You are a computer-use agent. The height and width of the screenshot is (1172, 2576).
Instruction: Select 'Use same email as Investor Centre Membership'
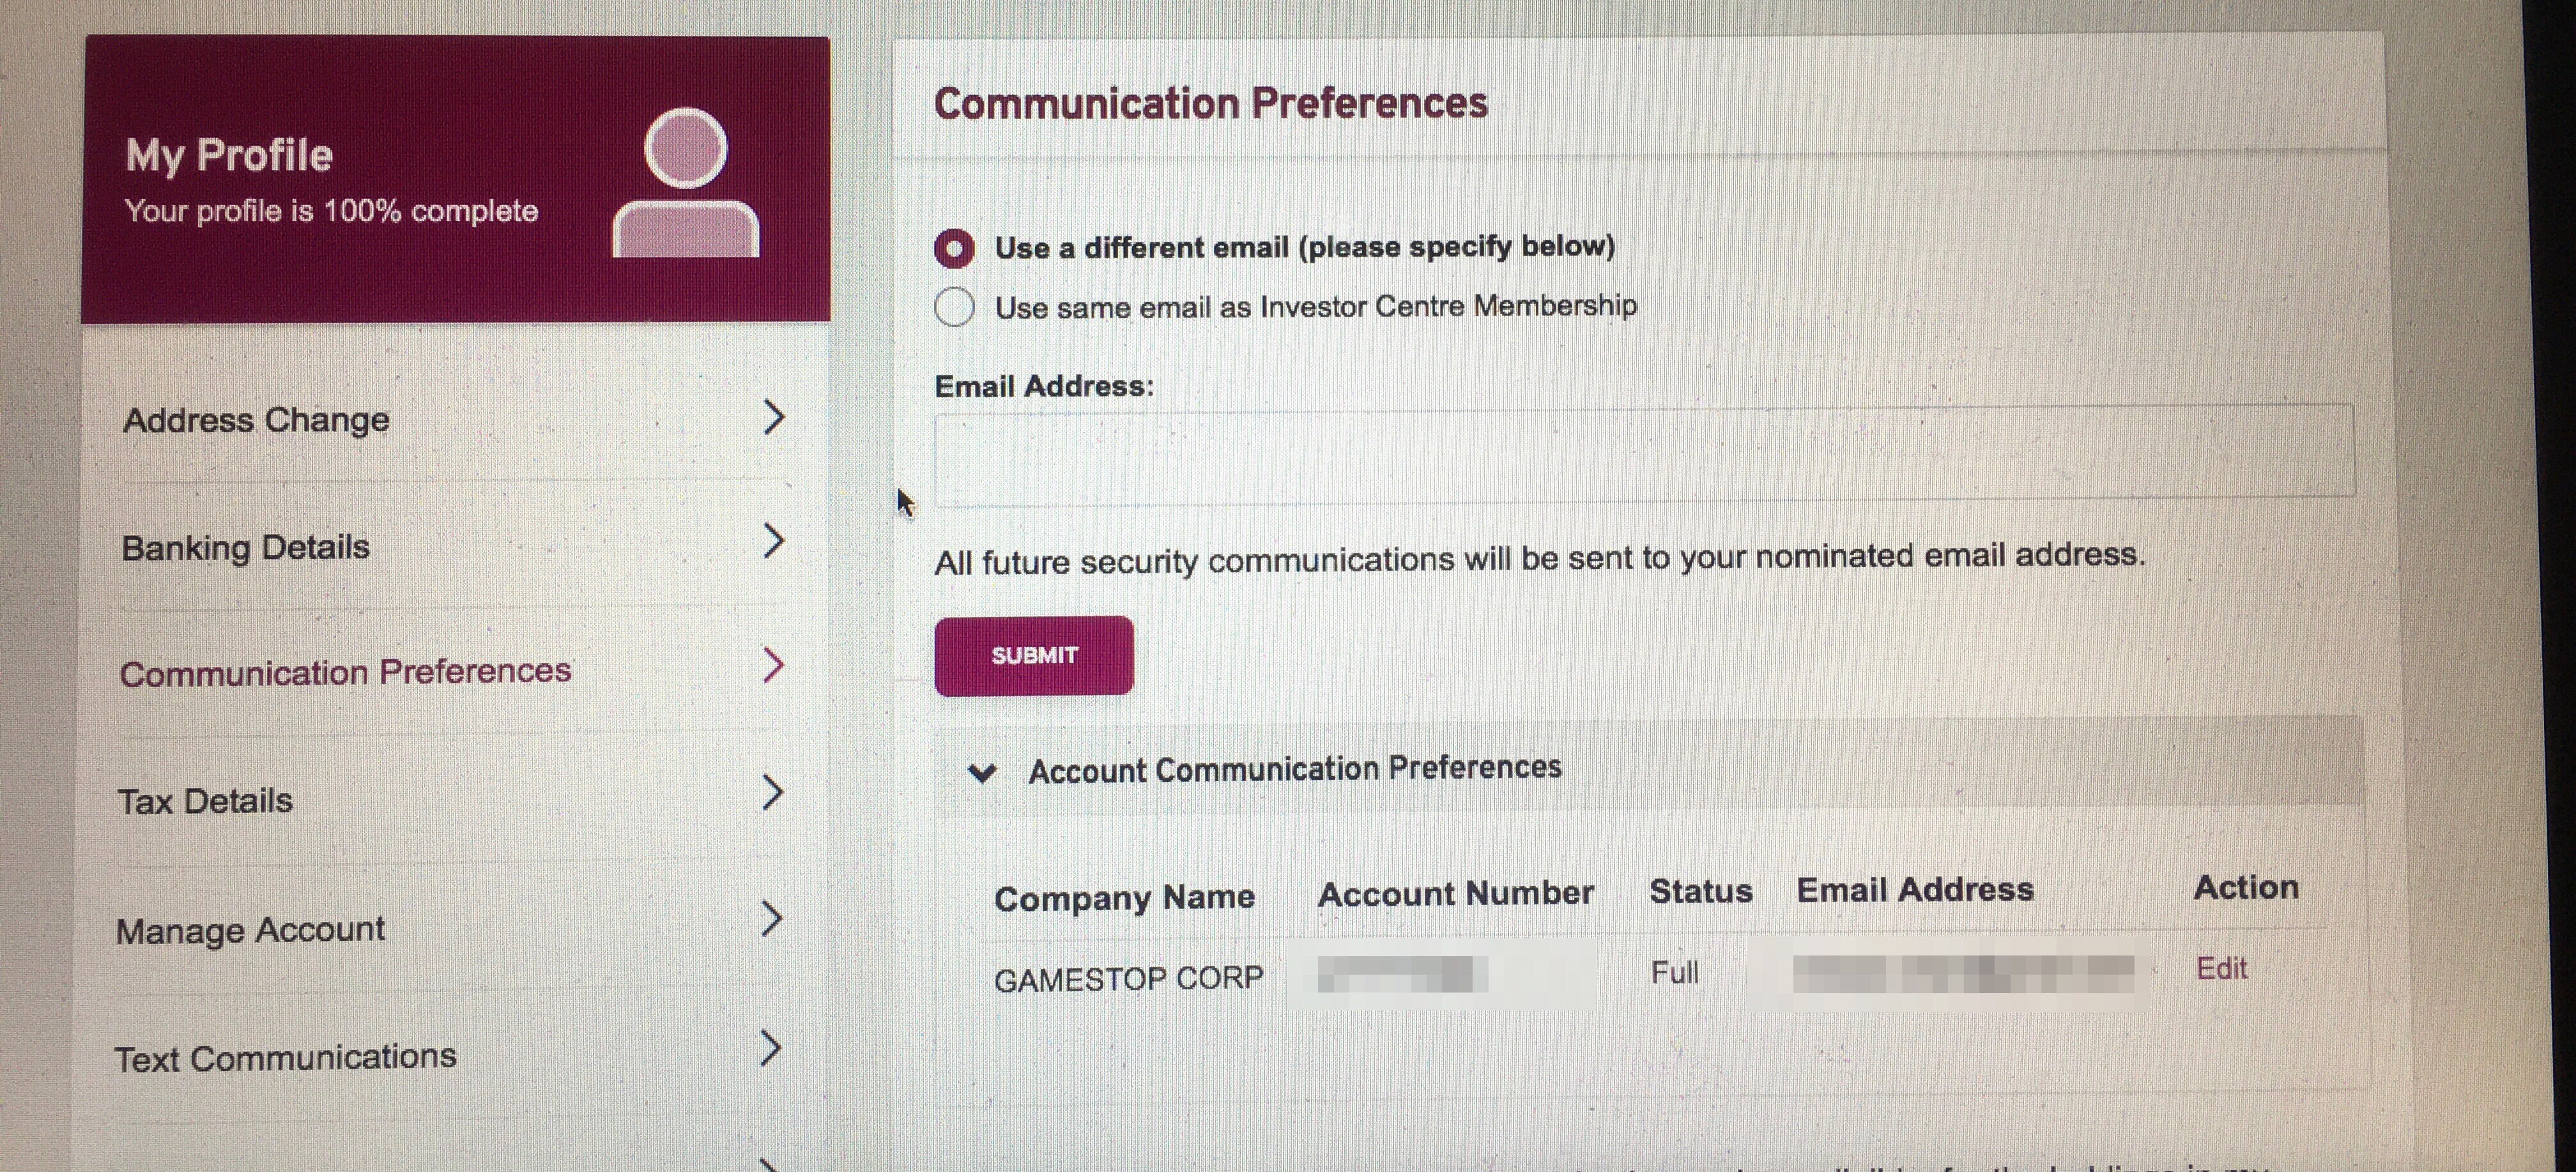coord(954,307)
